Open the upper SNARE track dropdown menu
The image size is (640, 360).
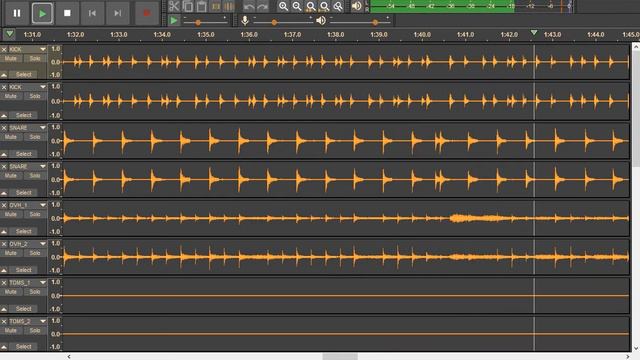pos(42,128)
